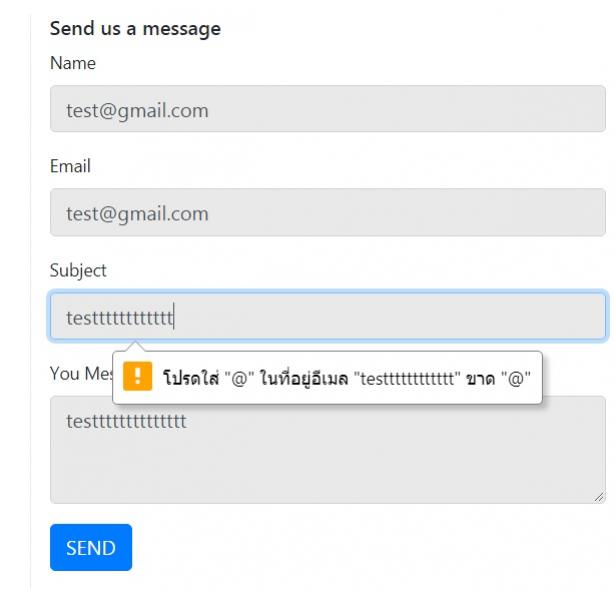The height and width of the screenshot is (591, 615).
Task: Click the Subject field label
Action: [x=78, y=271]
